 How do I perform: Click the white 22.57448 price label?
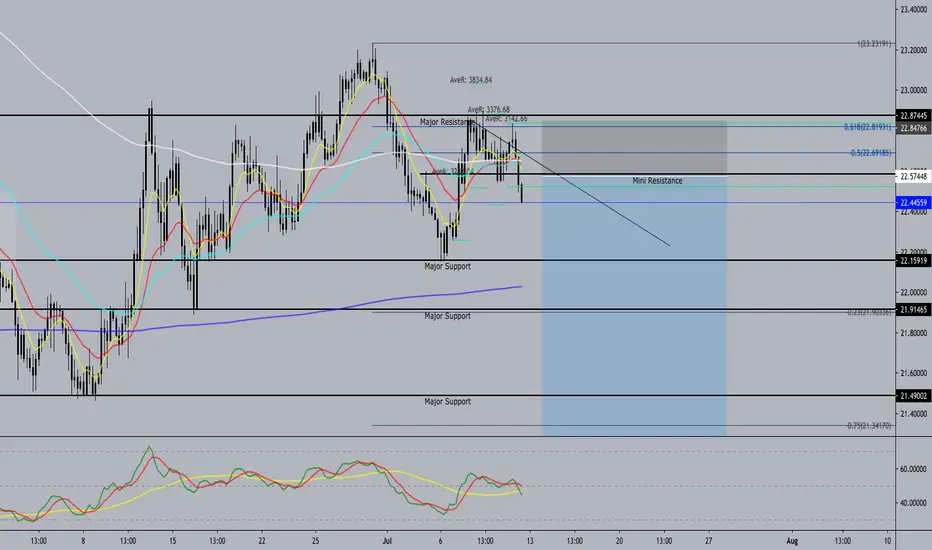coord(914,176)
